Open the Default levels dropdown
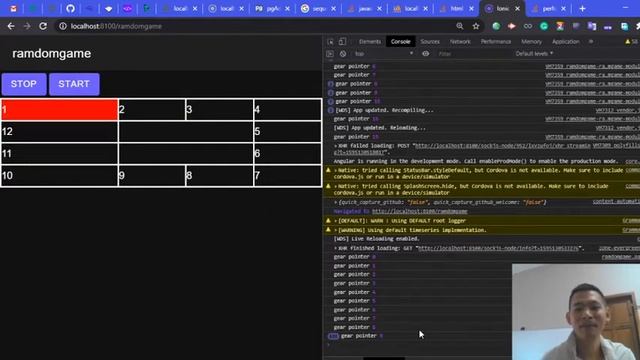 click(x=534, y=54)
